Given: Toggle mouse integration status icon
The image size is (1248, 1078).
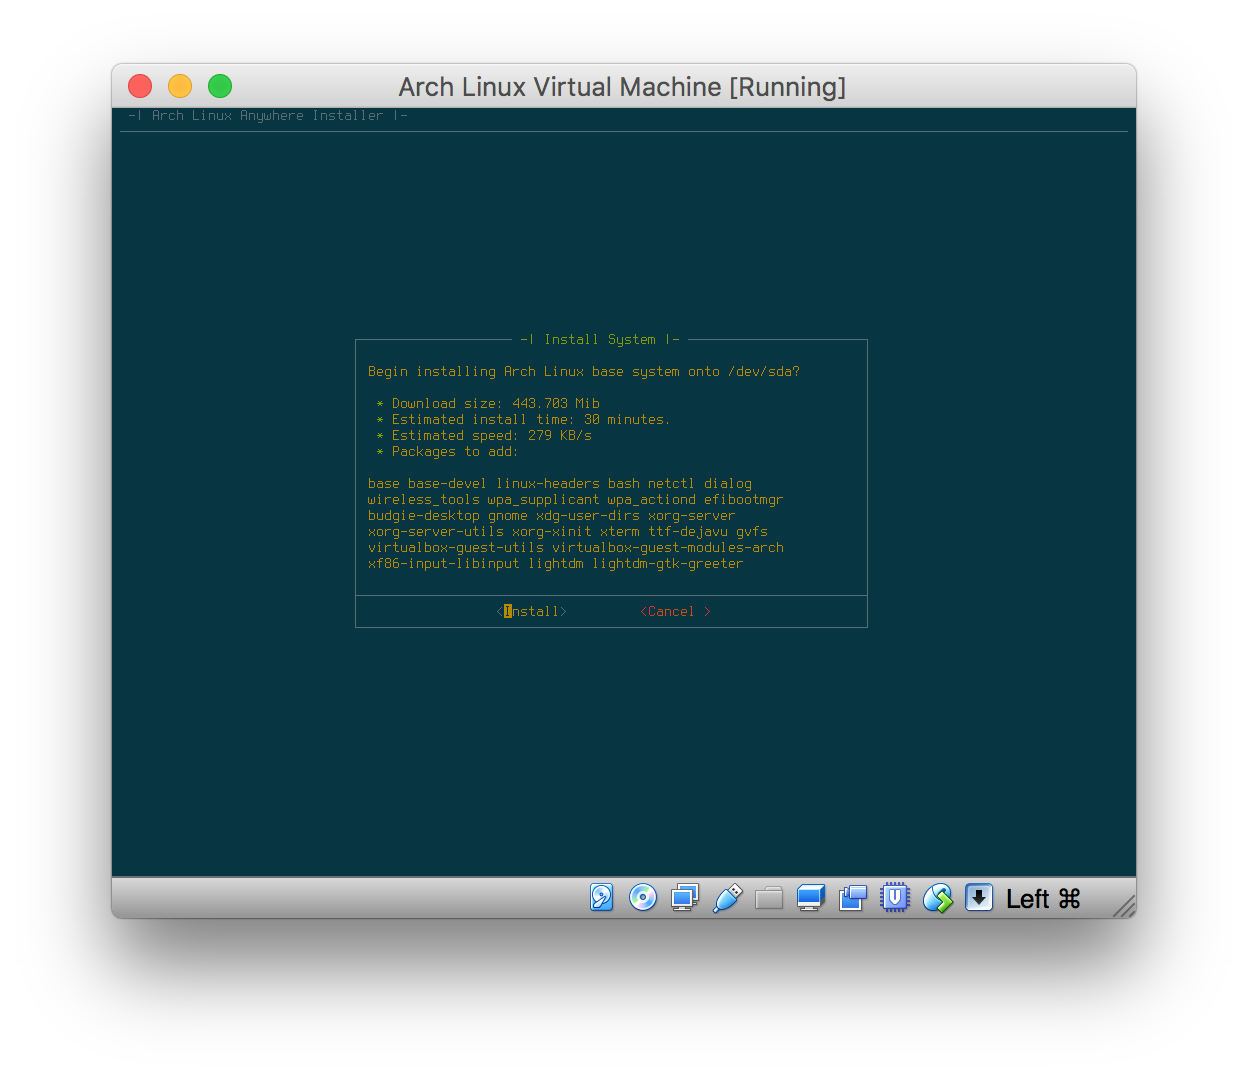Looking at the screenshot, I should pyautogui.click(x=937, y=897).
